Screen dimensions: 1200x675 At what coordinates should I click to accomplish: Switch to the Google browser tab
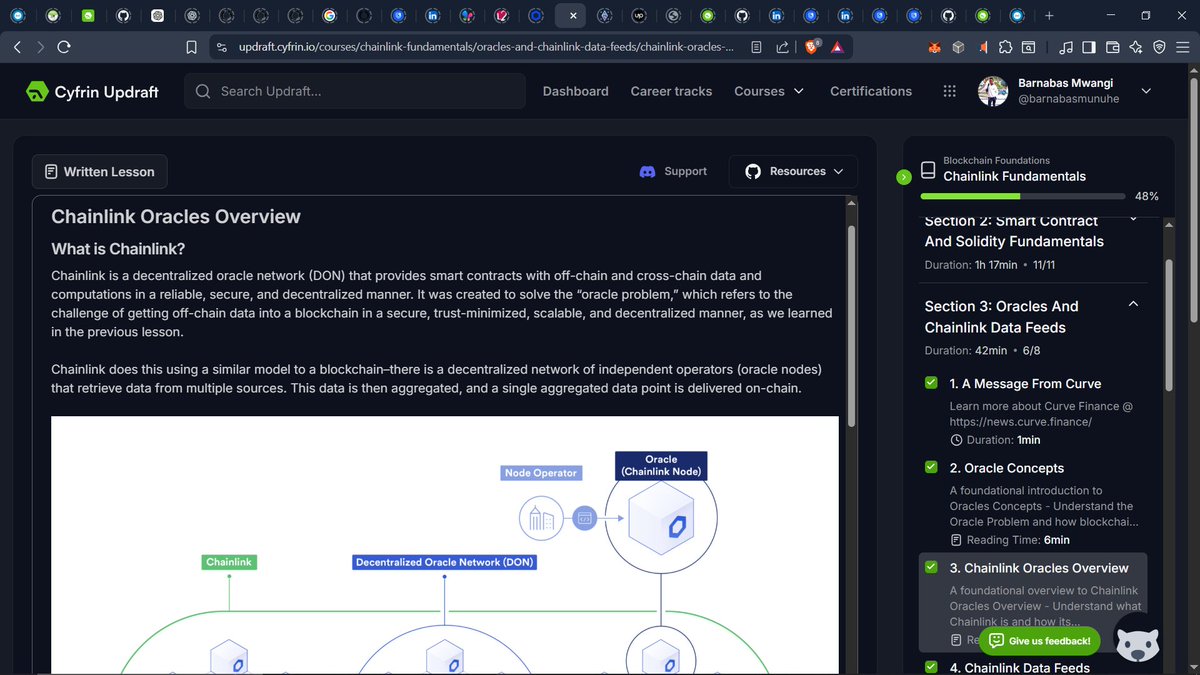coord(330,16)
